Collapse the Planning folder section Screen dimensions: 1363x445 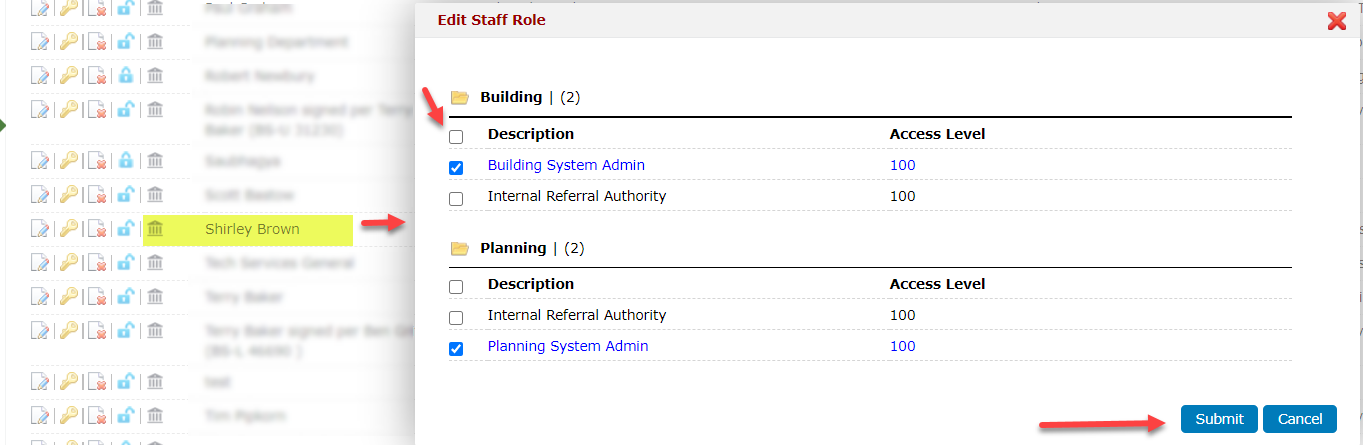[460, 248]
